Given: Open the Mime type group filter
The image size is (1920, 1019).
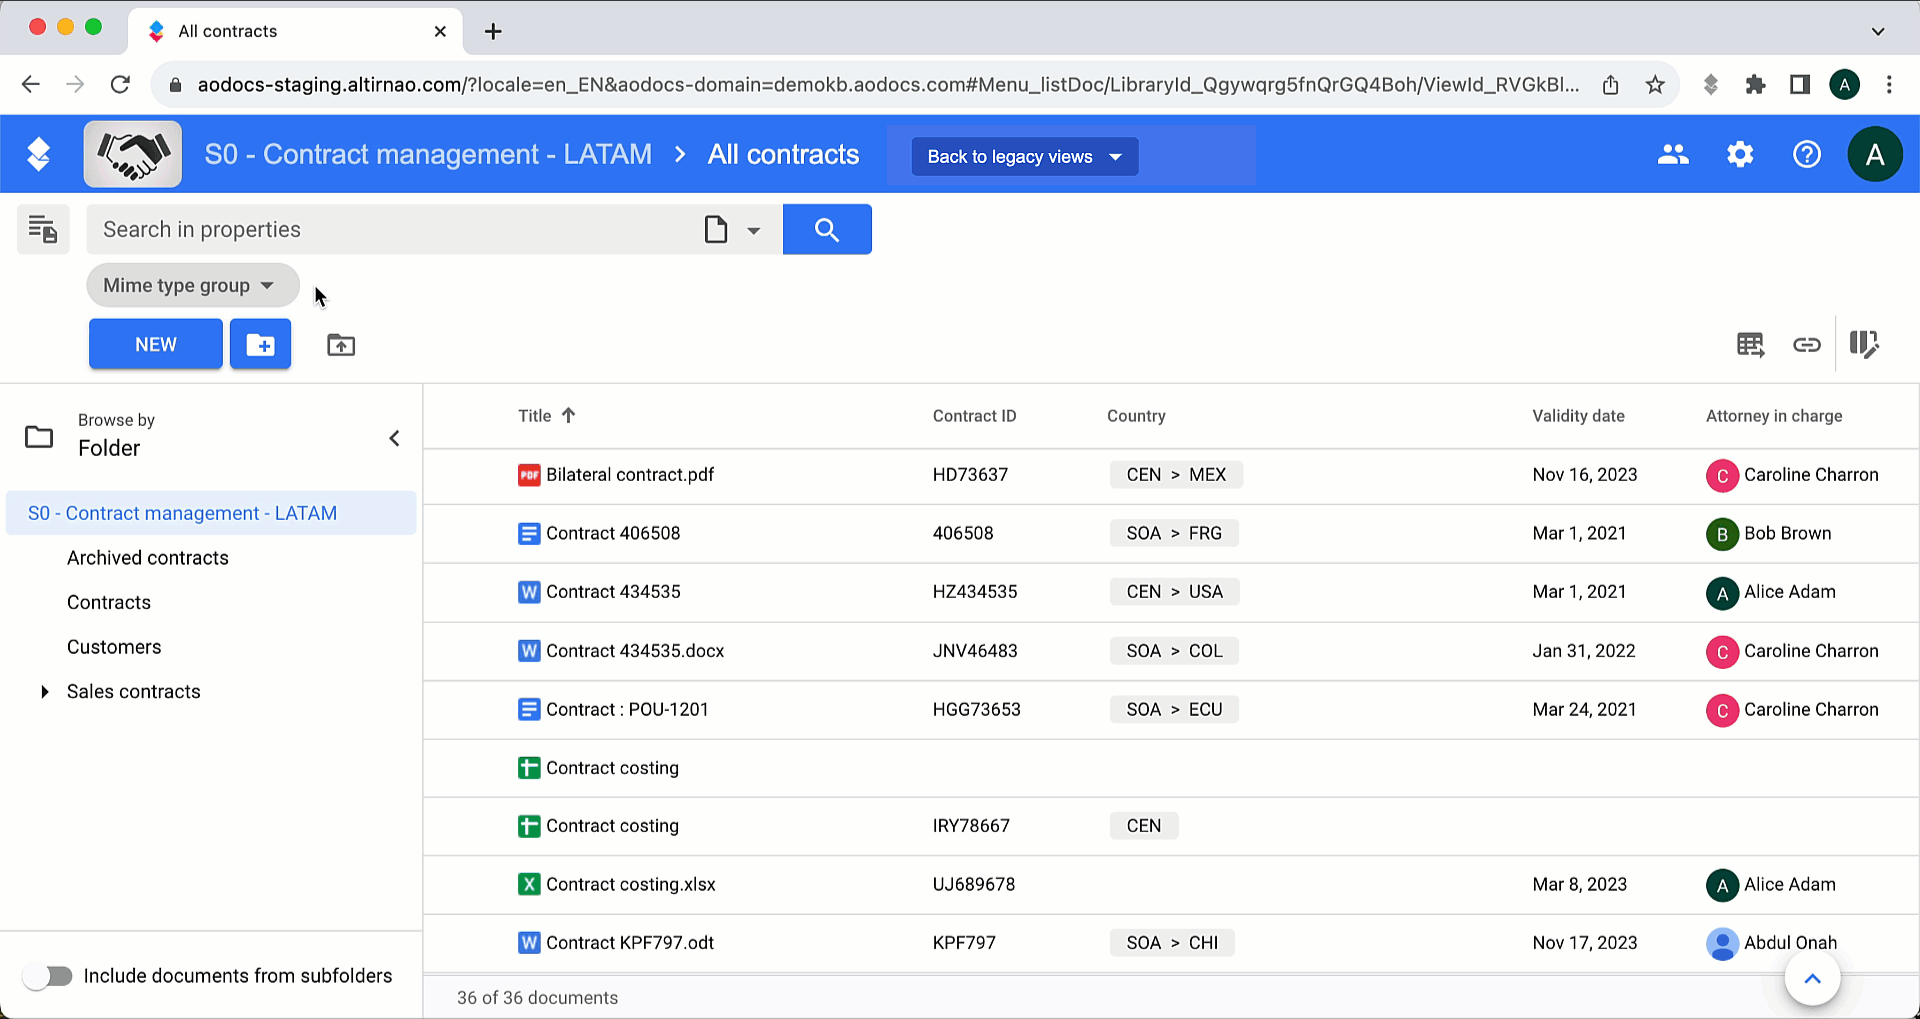Looking at the screenshot, I should 192,285.
